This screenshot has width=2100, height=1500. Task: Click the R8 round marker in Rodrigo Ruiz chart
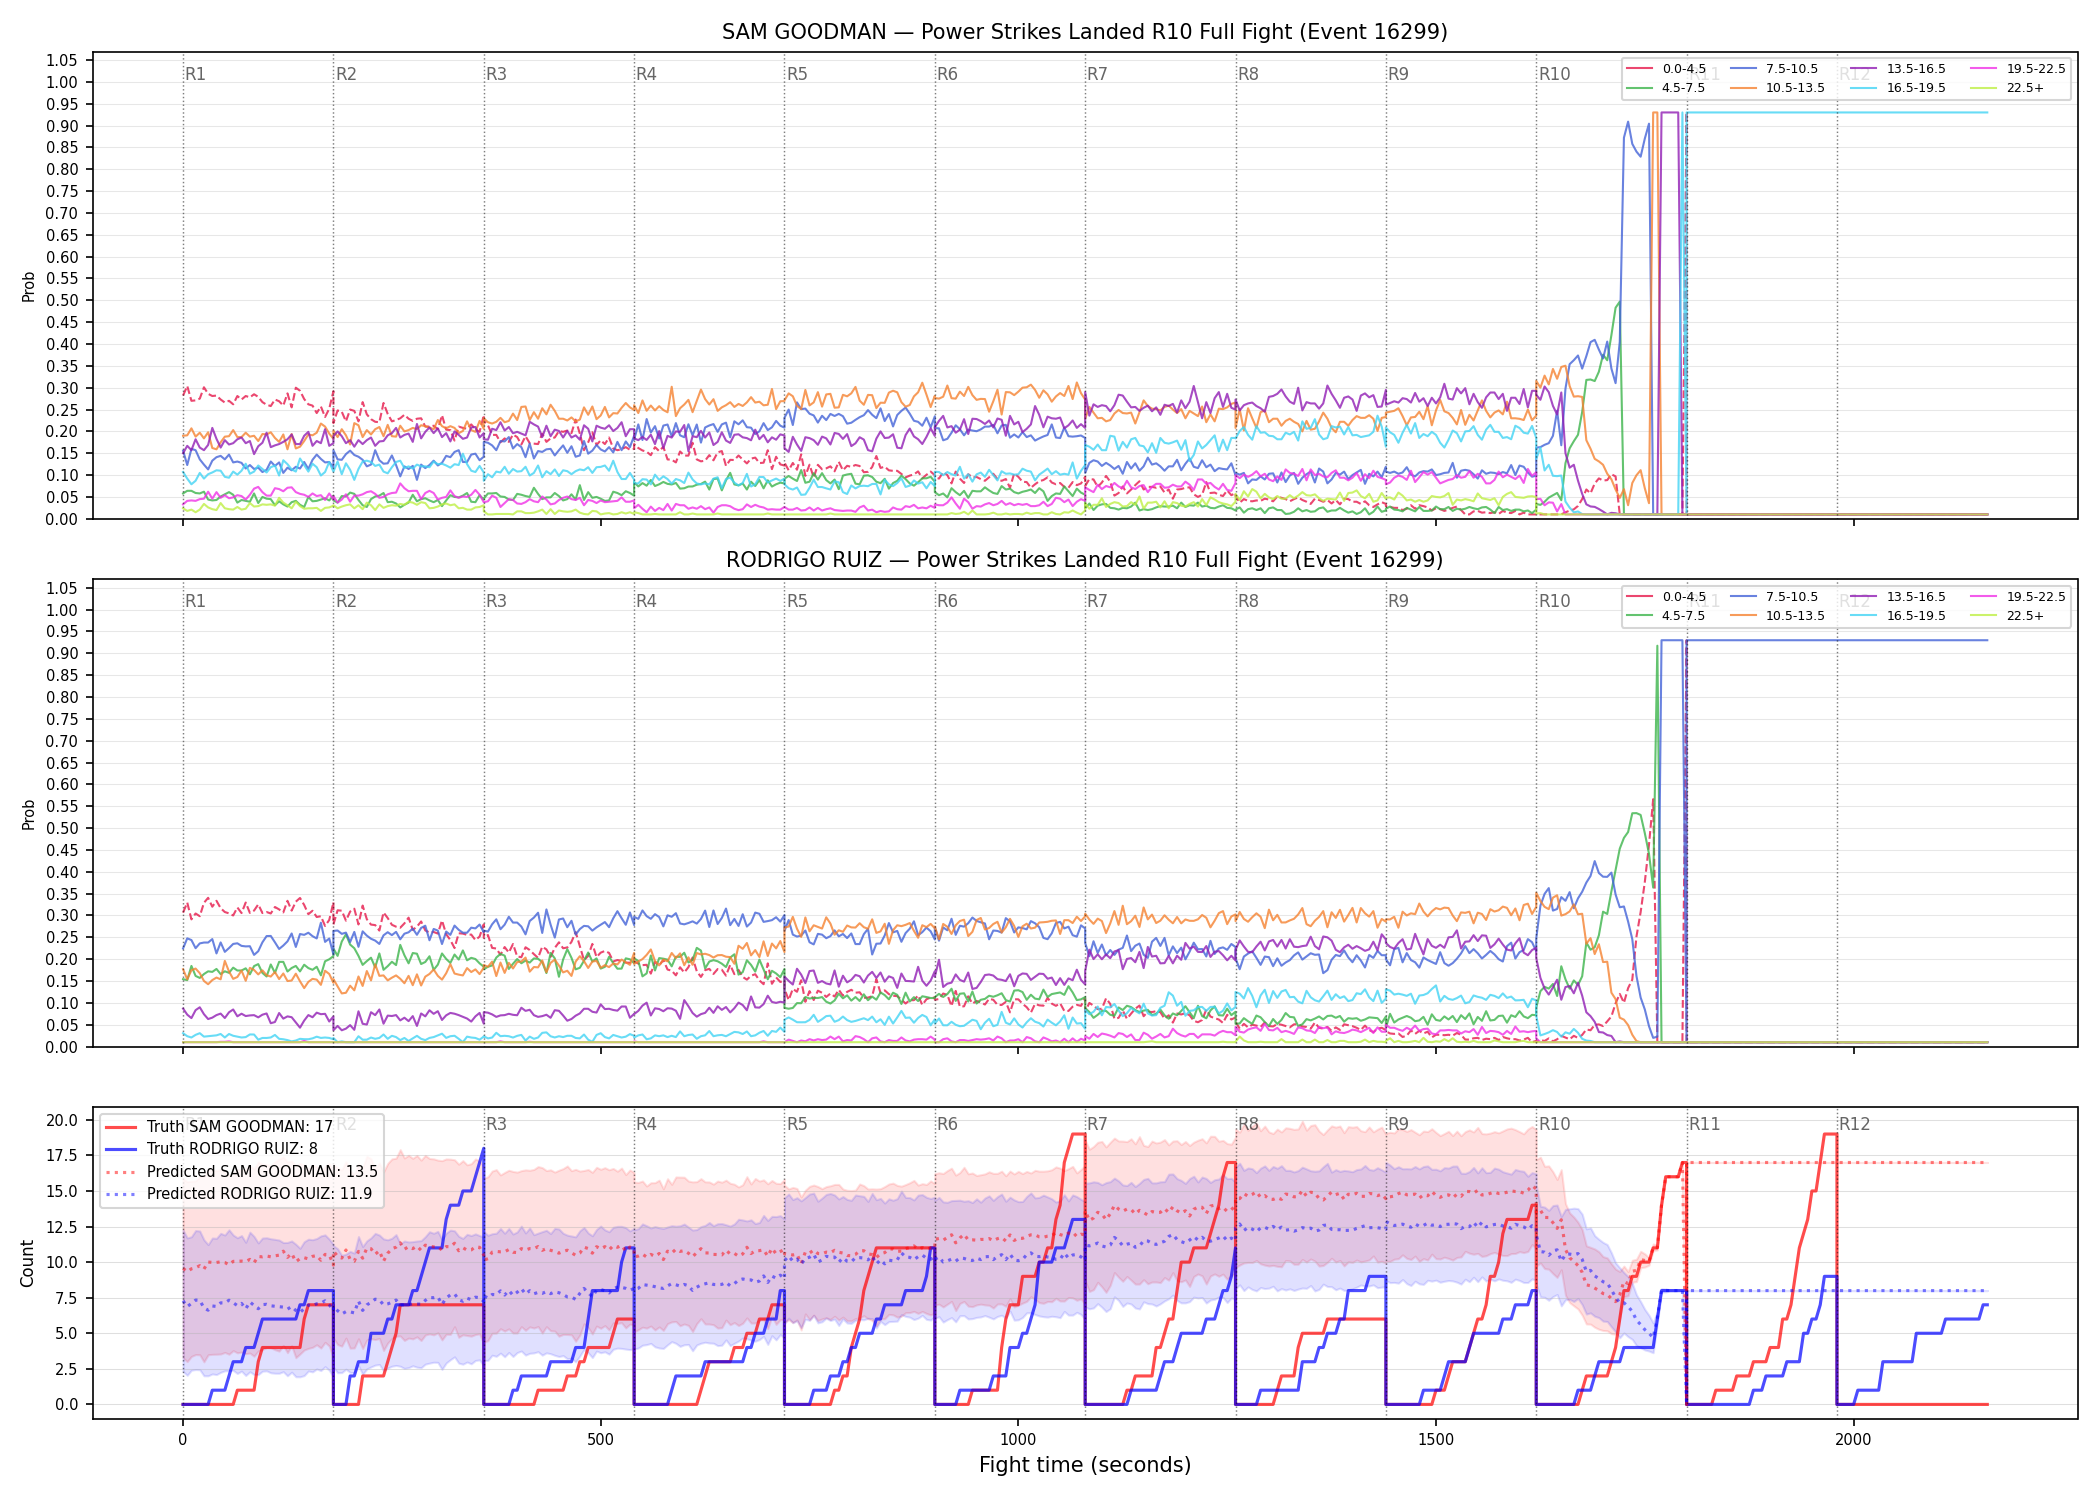click(1248, 601)
